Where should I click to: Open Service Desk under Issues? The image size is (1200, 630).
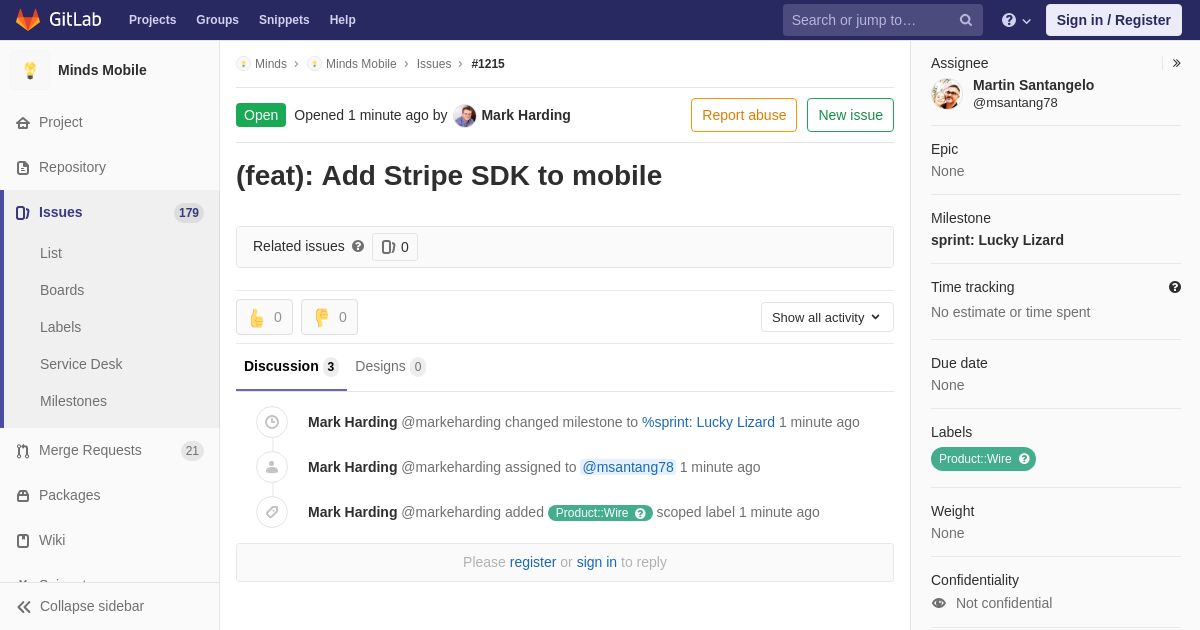click(81, 364)
